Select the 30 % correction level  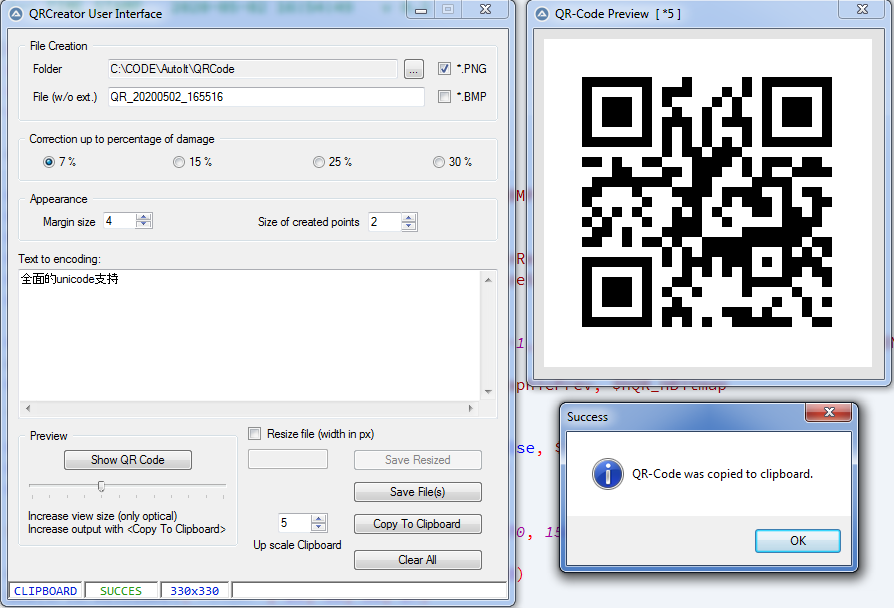439,162
